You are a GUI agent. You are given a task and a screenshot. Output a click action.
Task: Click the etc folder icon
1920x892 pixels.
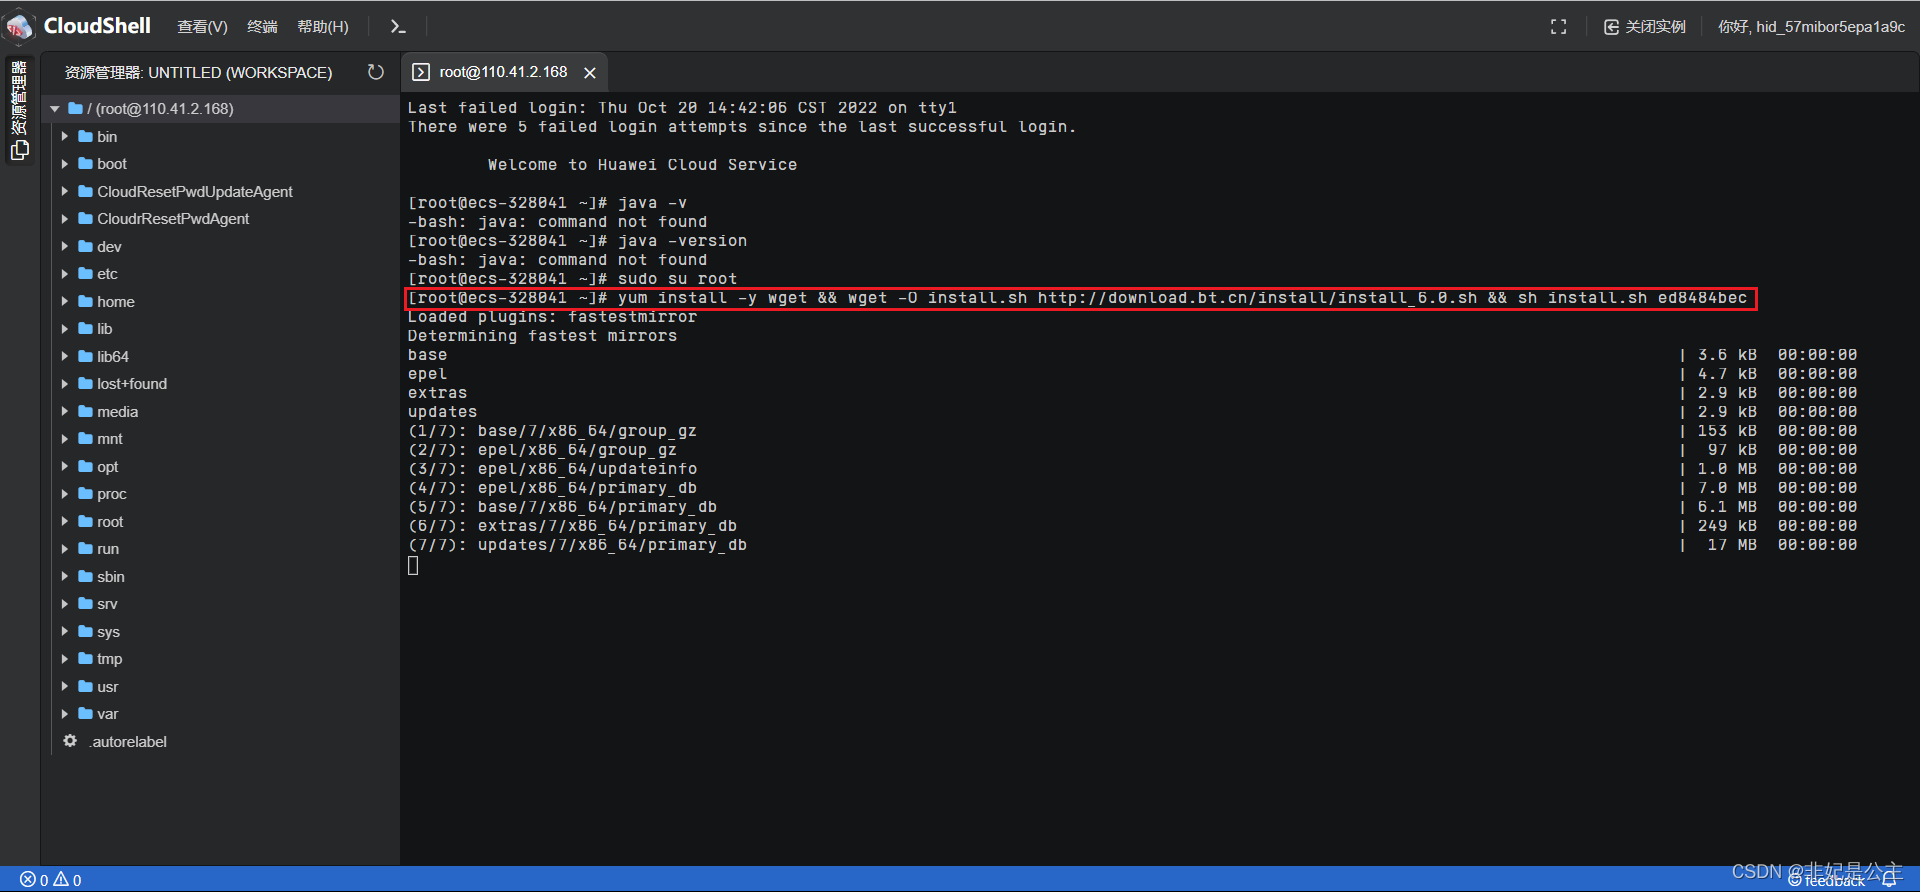point(85,273)
